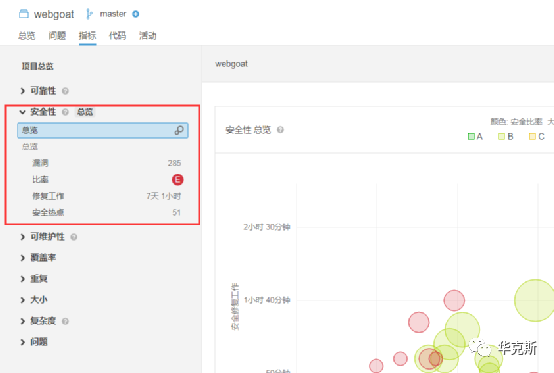The width and height of the screenshot is (554, 373).
Task: Toggle the green A legend box
Action: [x=471, y=136]
